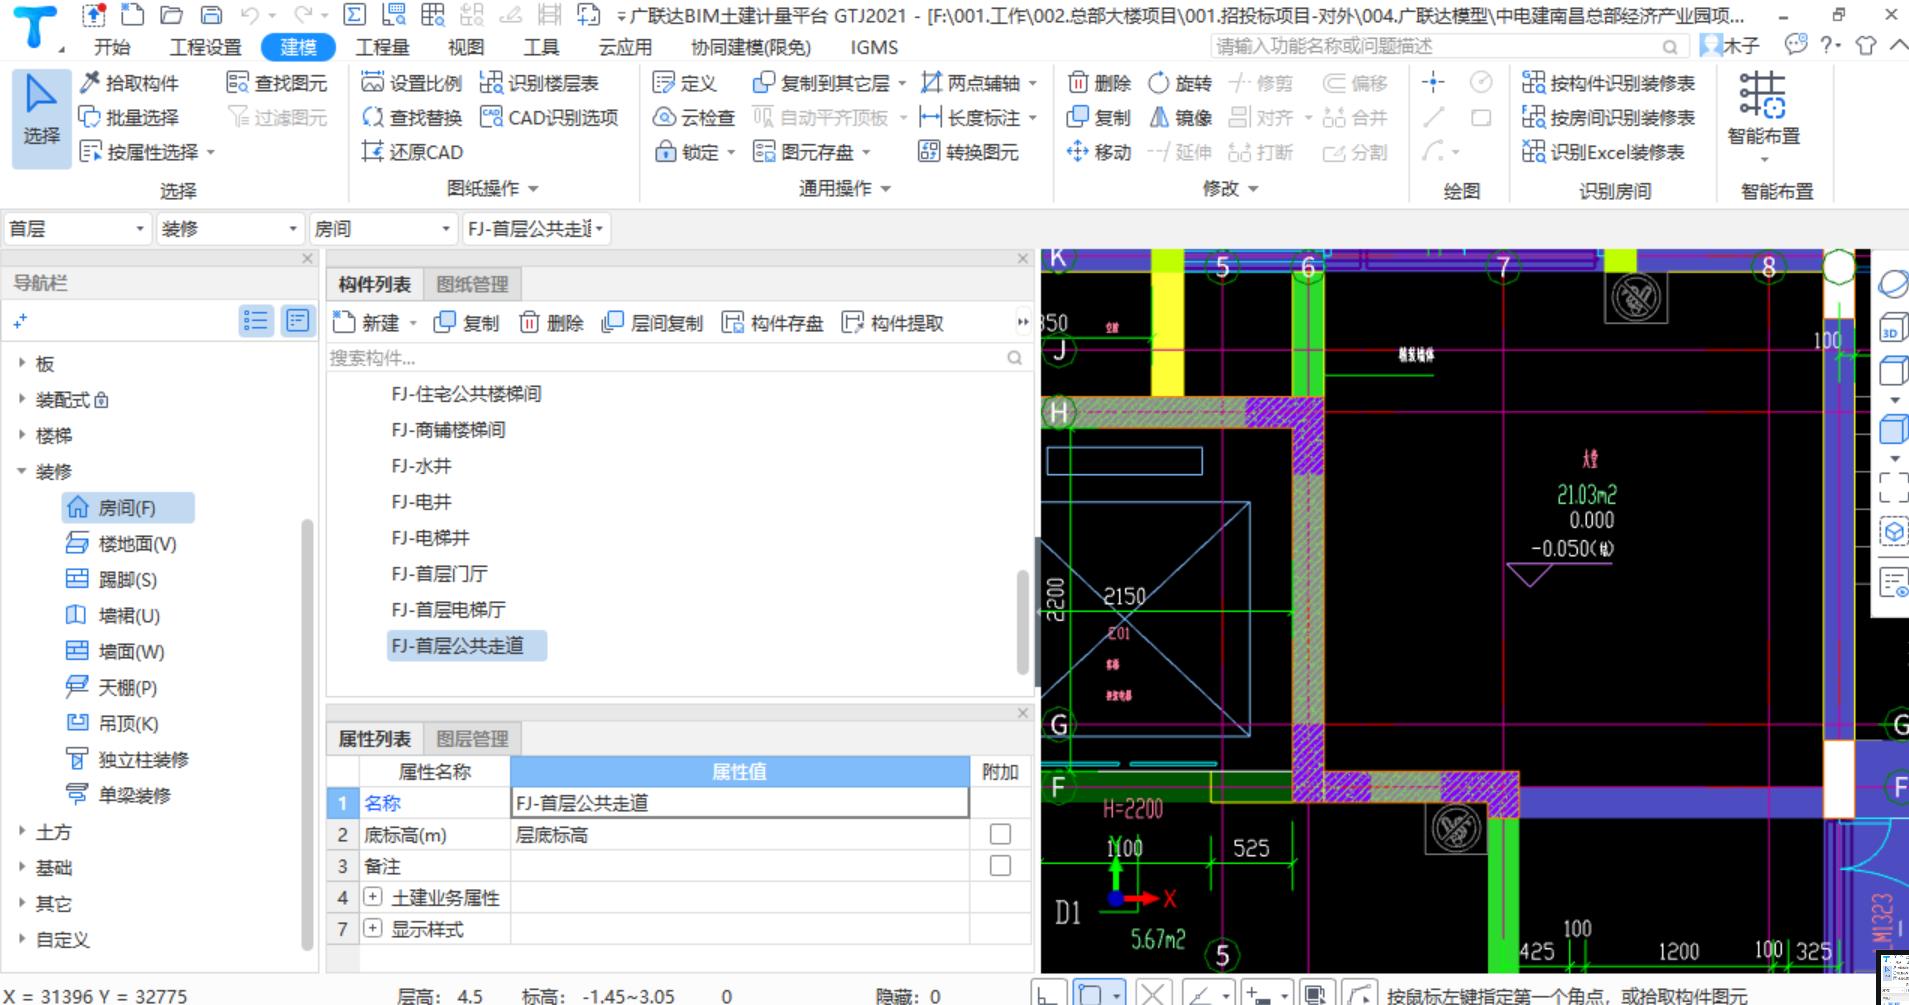Toggle 备注 附加 checkbox
The width and height of the screenshot is (1909, 1005).
[x=1000, y=866]
